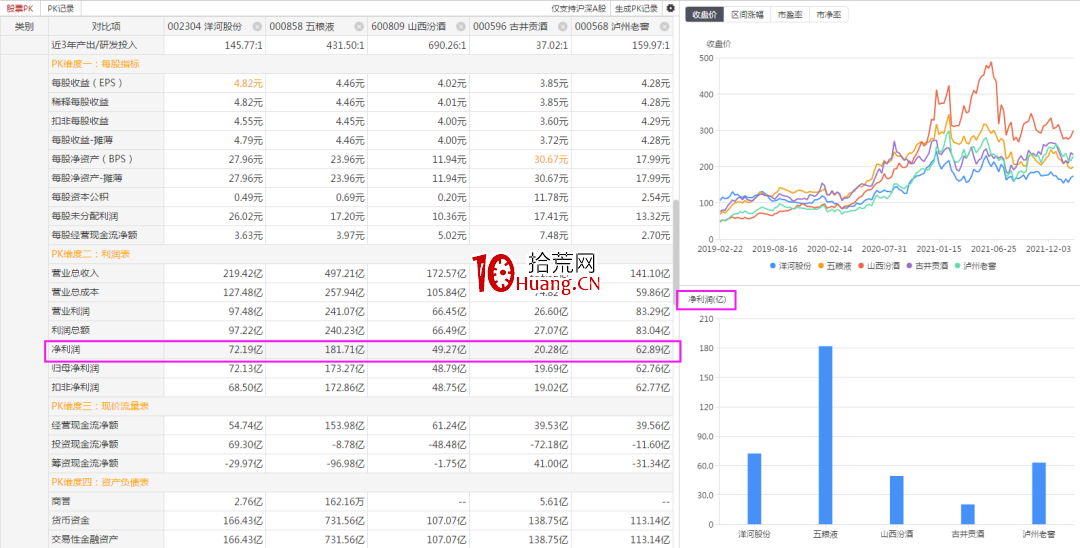Toggle 山西汾酒 legend dot in line chart
This screenshot has width=1080, height=548.
click(862, 265)
